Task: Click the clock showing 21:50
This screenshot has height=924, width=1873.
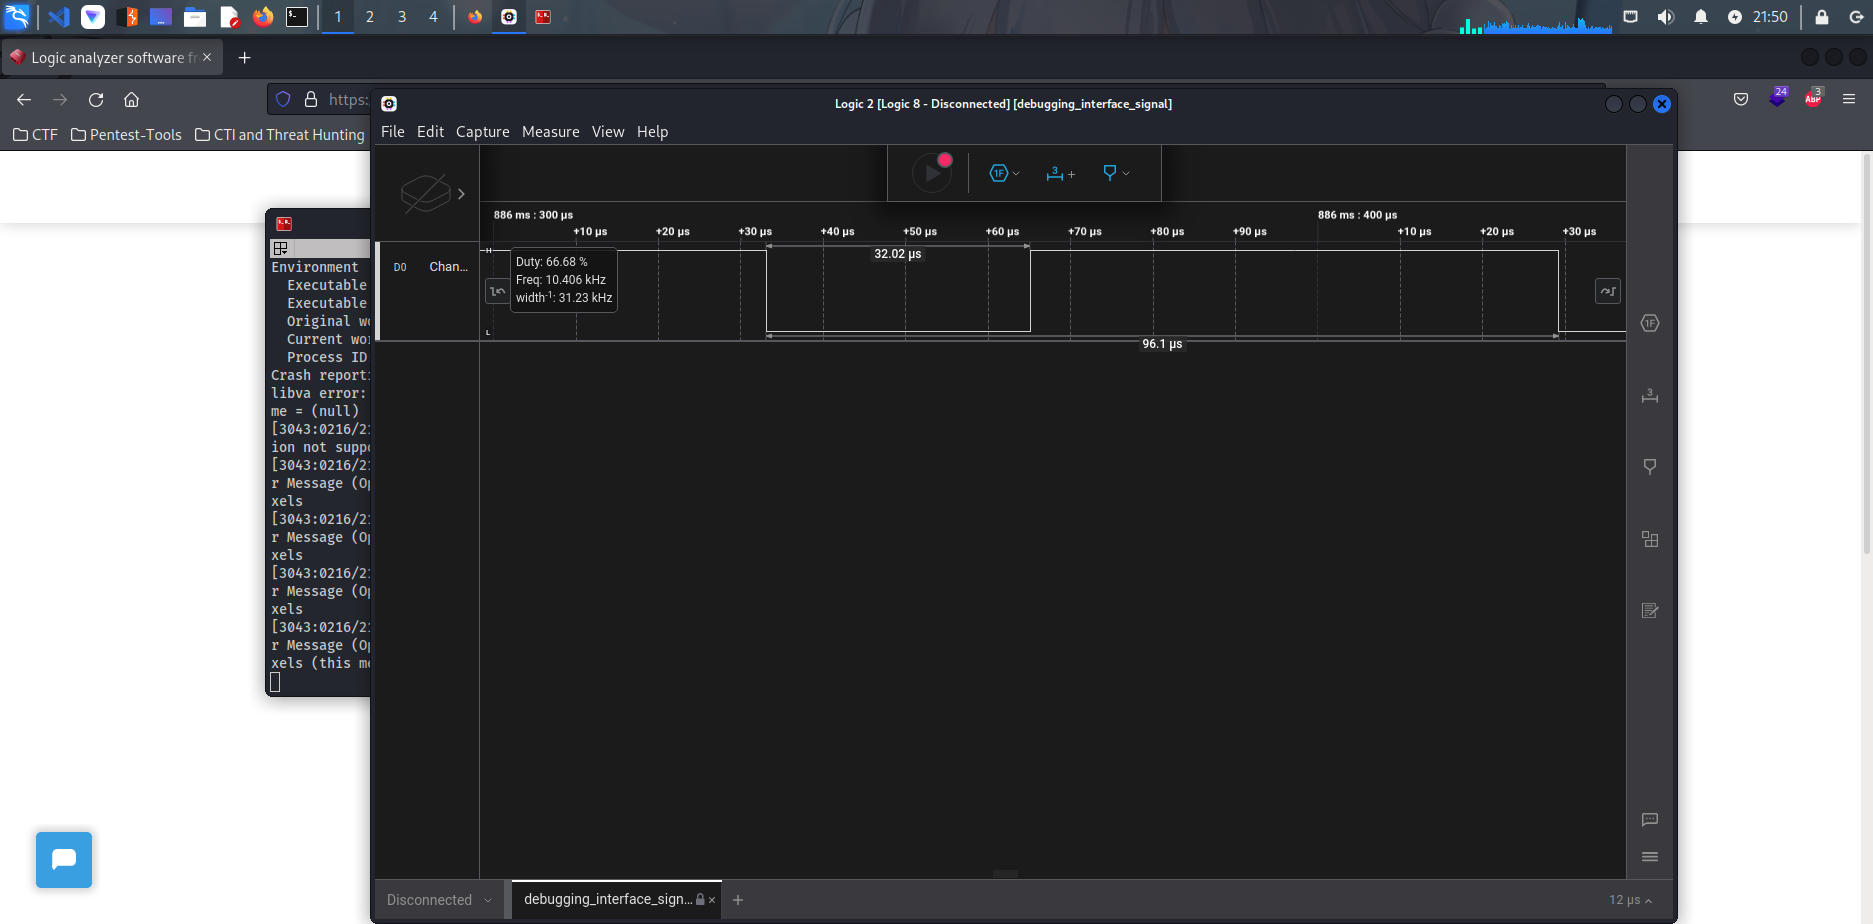Action: [x=1770, y=17]
